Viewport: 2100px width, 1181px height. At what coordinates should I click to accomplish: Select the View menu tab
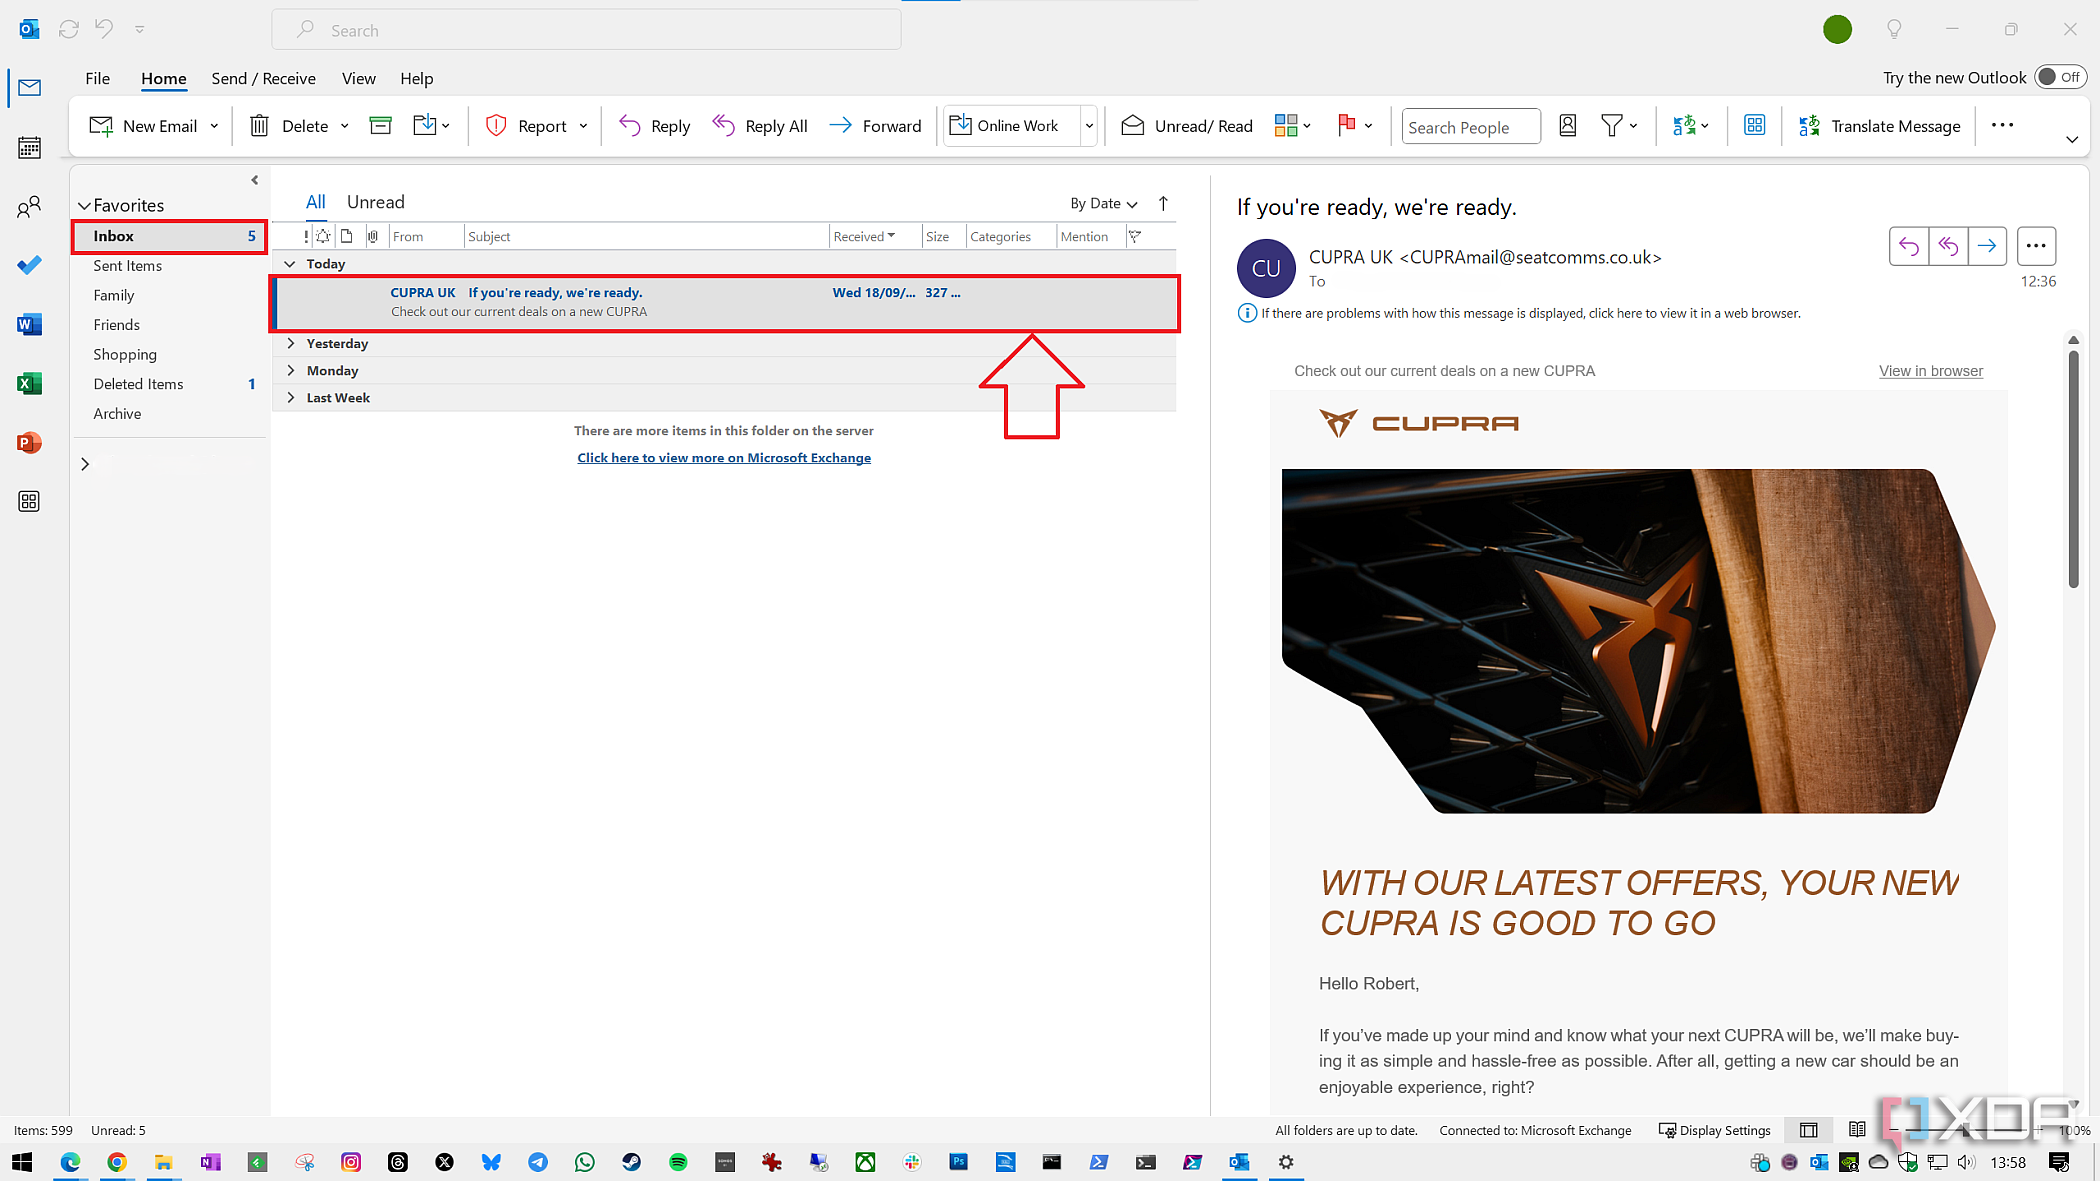click(359, 78)
